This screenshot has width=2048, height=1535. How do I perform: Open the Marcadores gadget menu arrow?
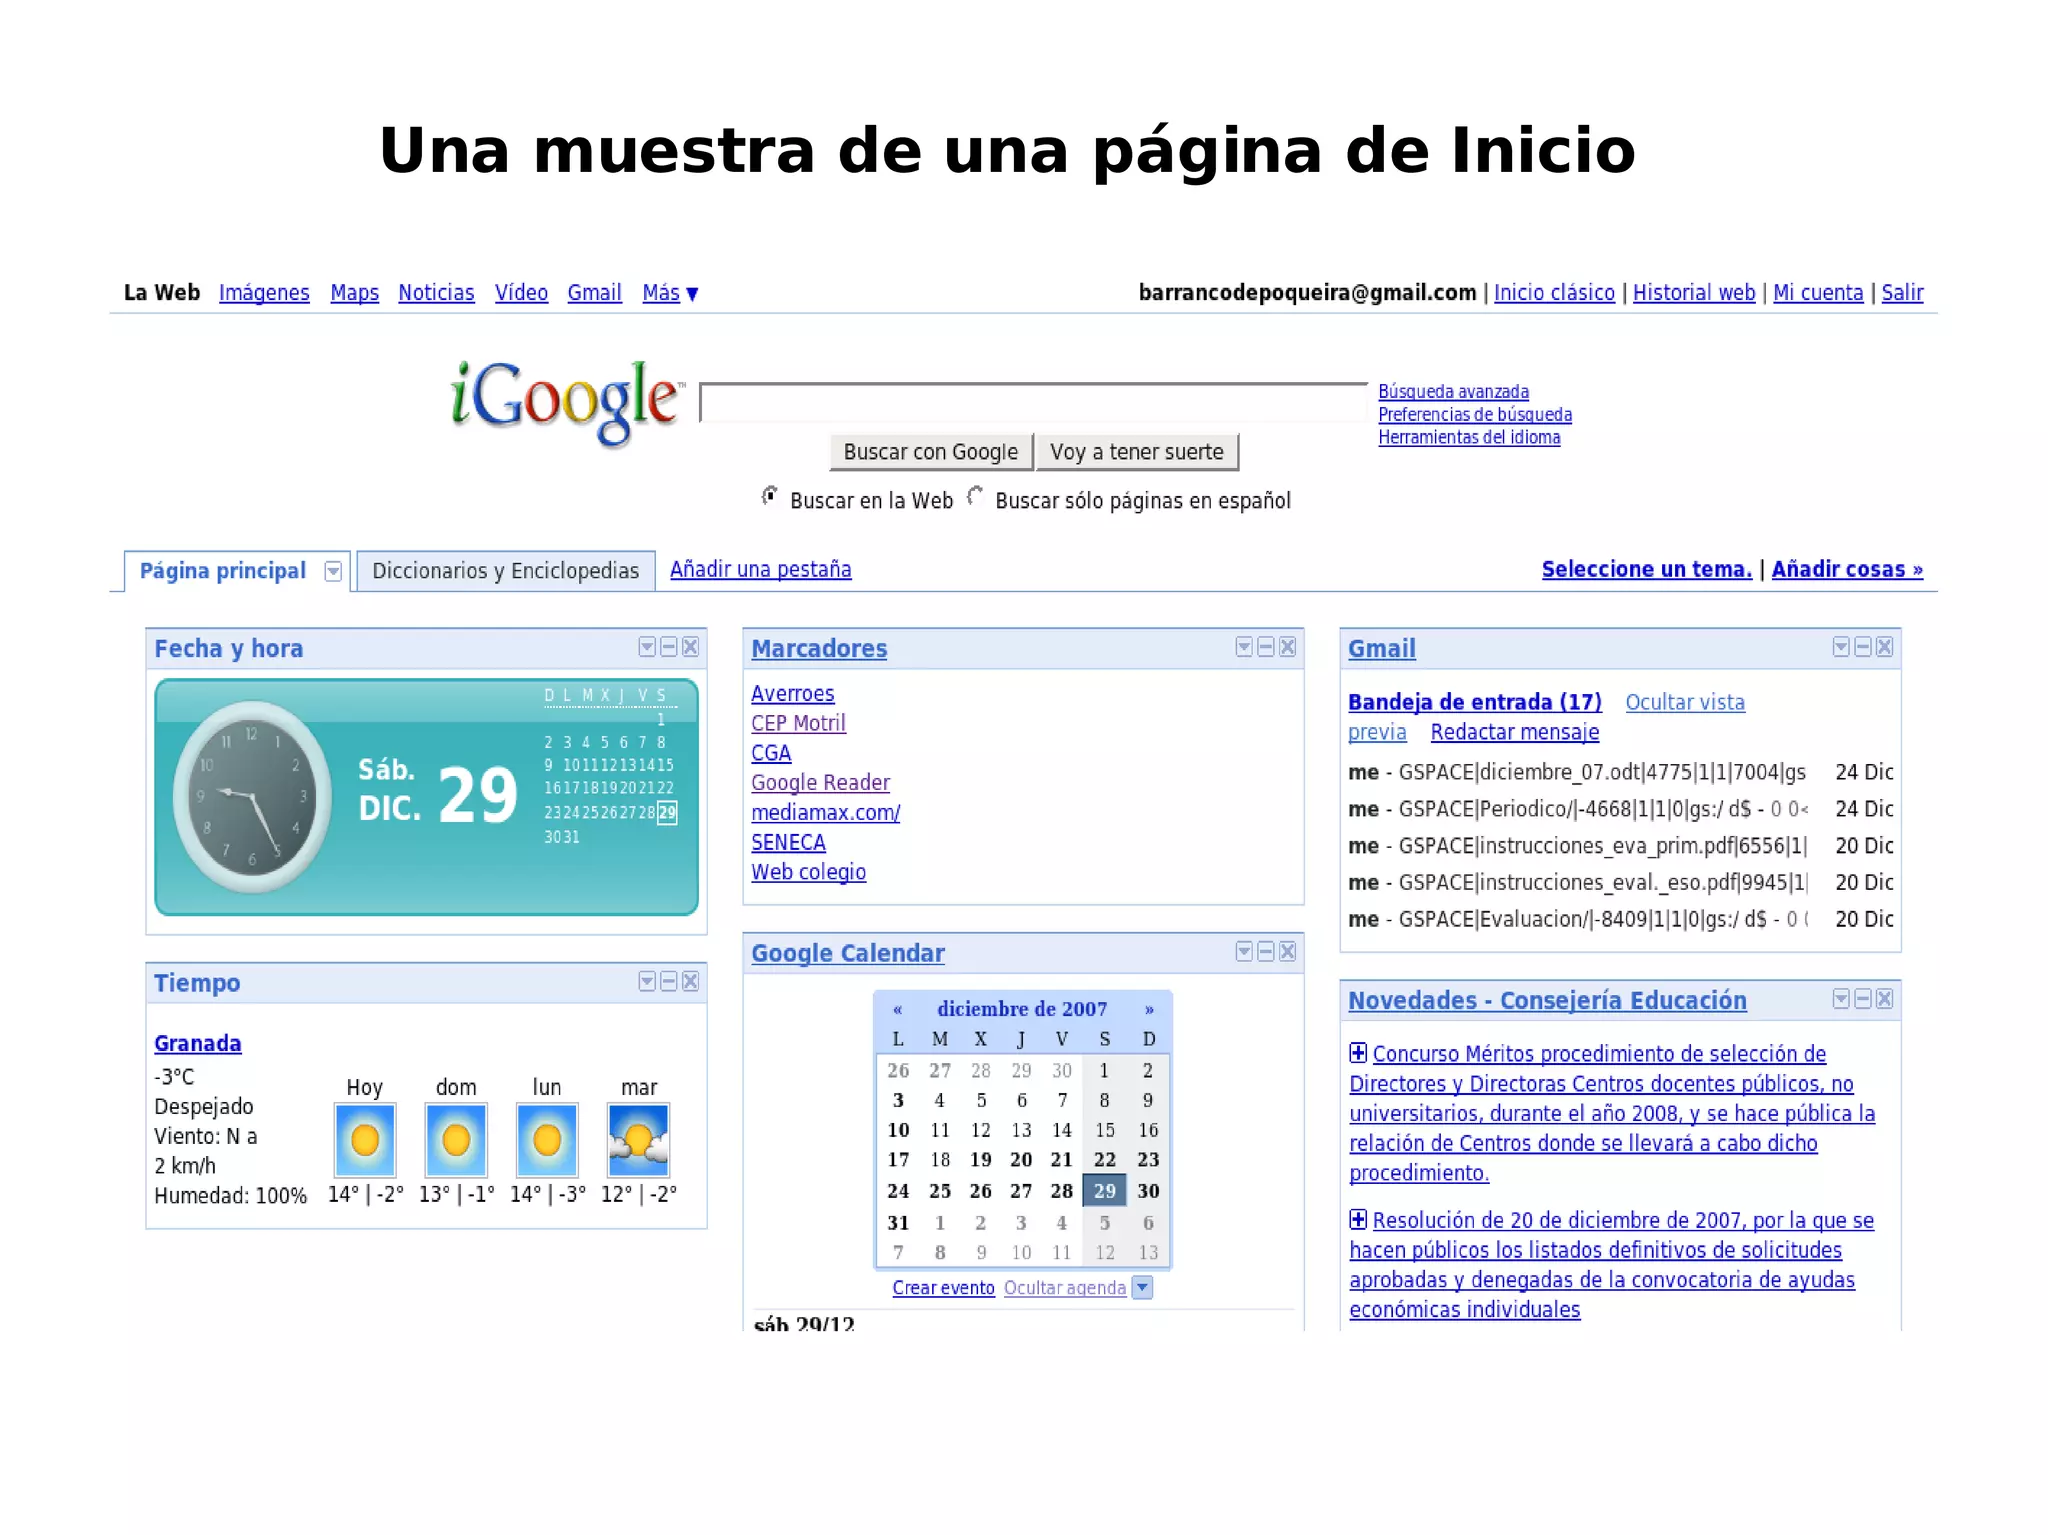click(1244, 647)
